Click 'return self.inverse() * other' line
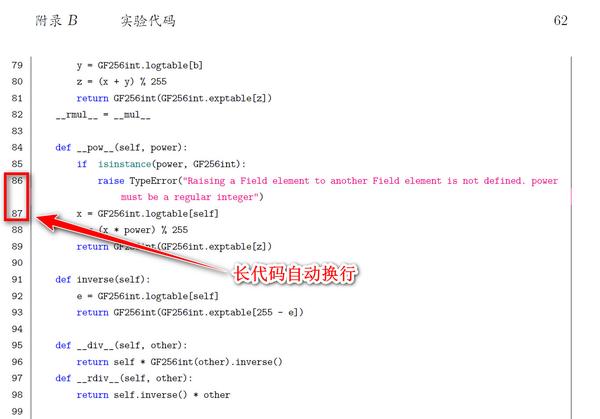This screenshot has height=419, width=600. [x=153, y=395]
